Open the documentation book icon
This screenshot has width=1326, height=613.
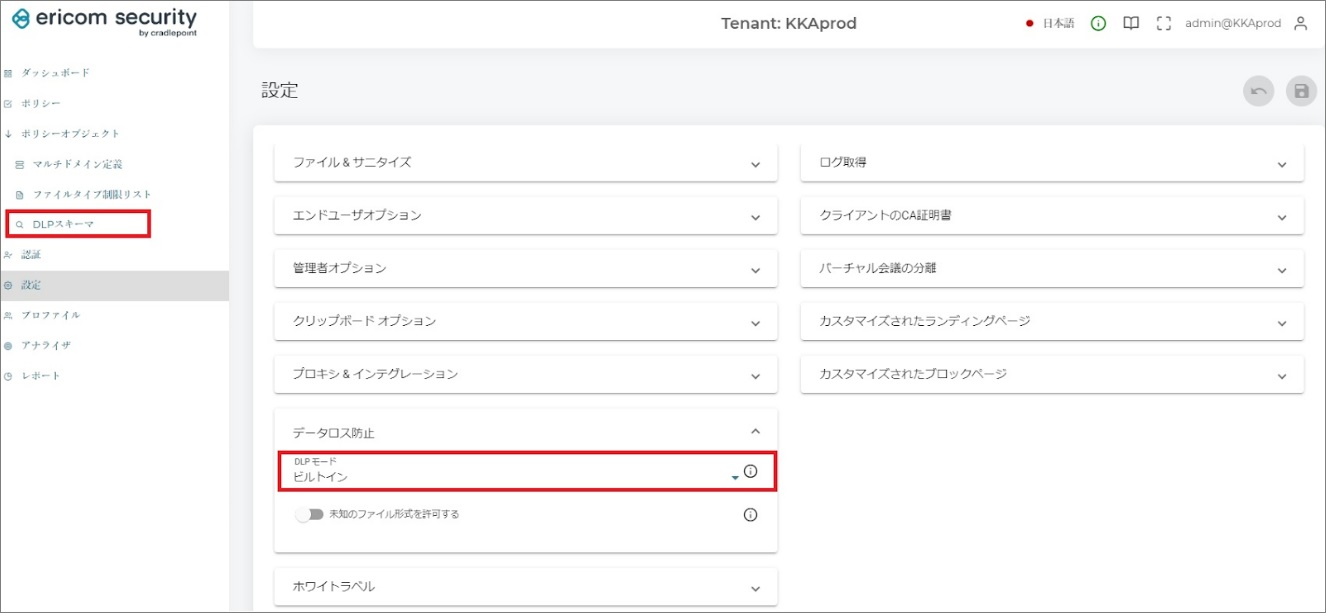tap(1131, 23)
